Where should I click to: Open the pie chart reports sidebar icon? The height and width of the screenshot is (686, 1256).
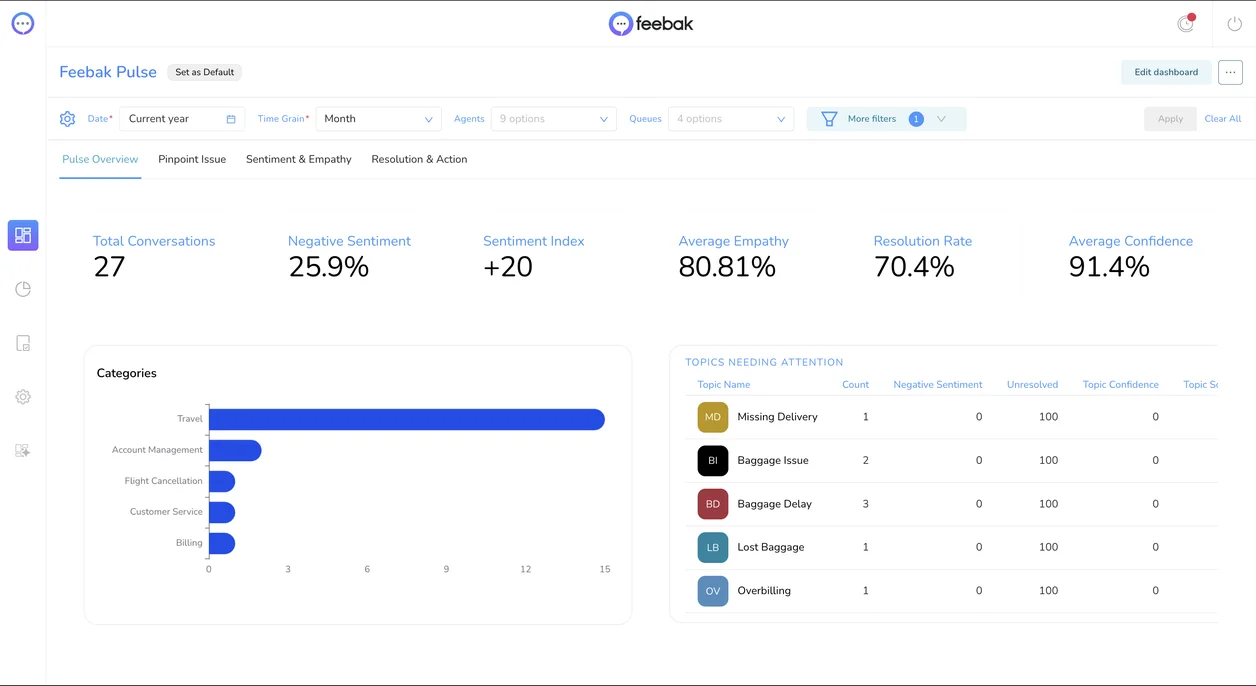tap(23, 289)
